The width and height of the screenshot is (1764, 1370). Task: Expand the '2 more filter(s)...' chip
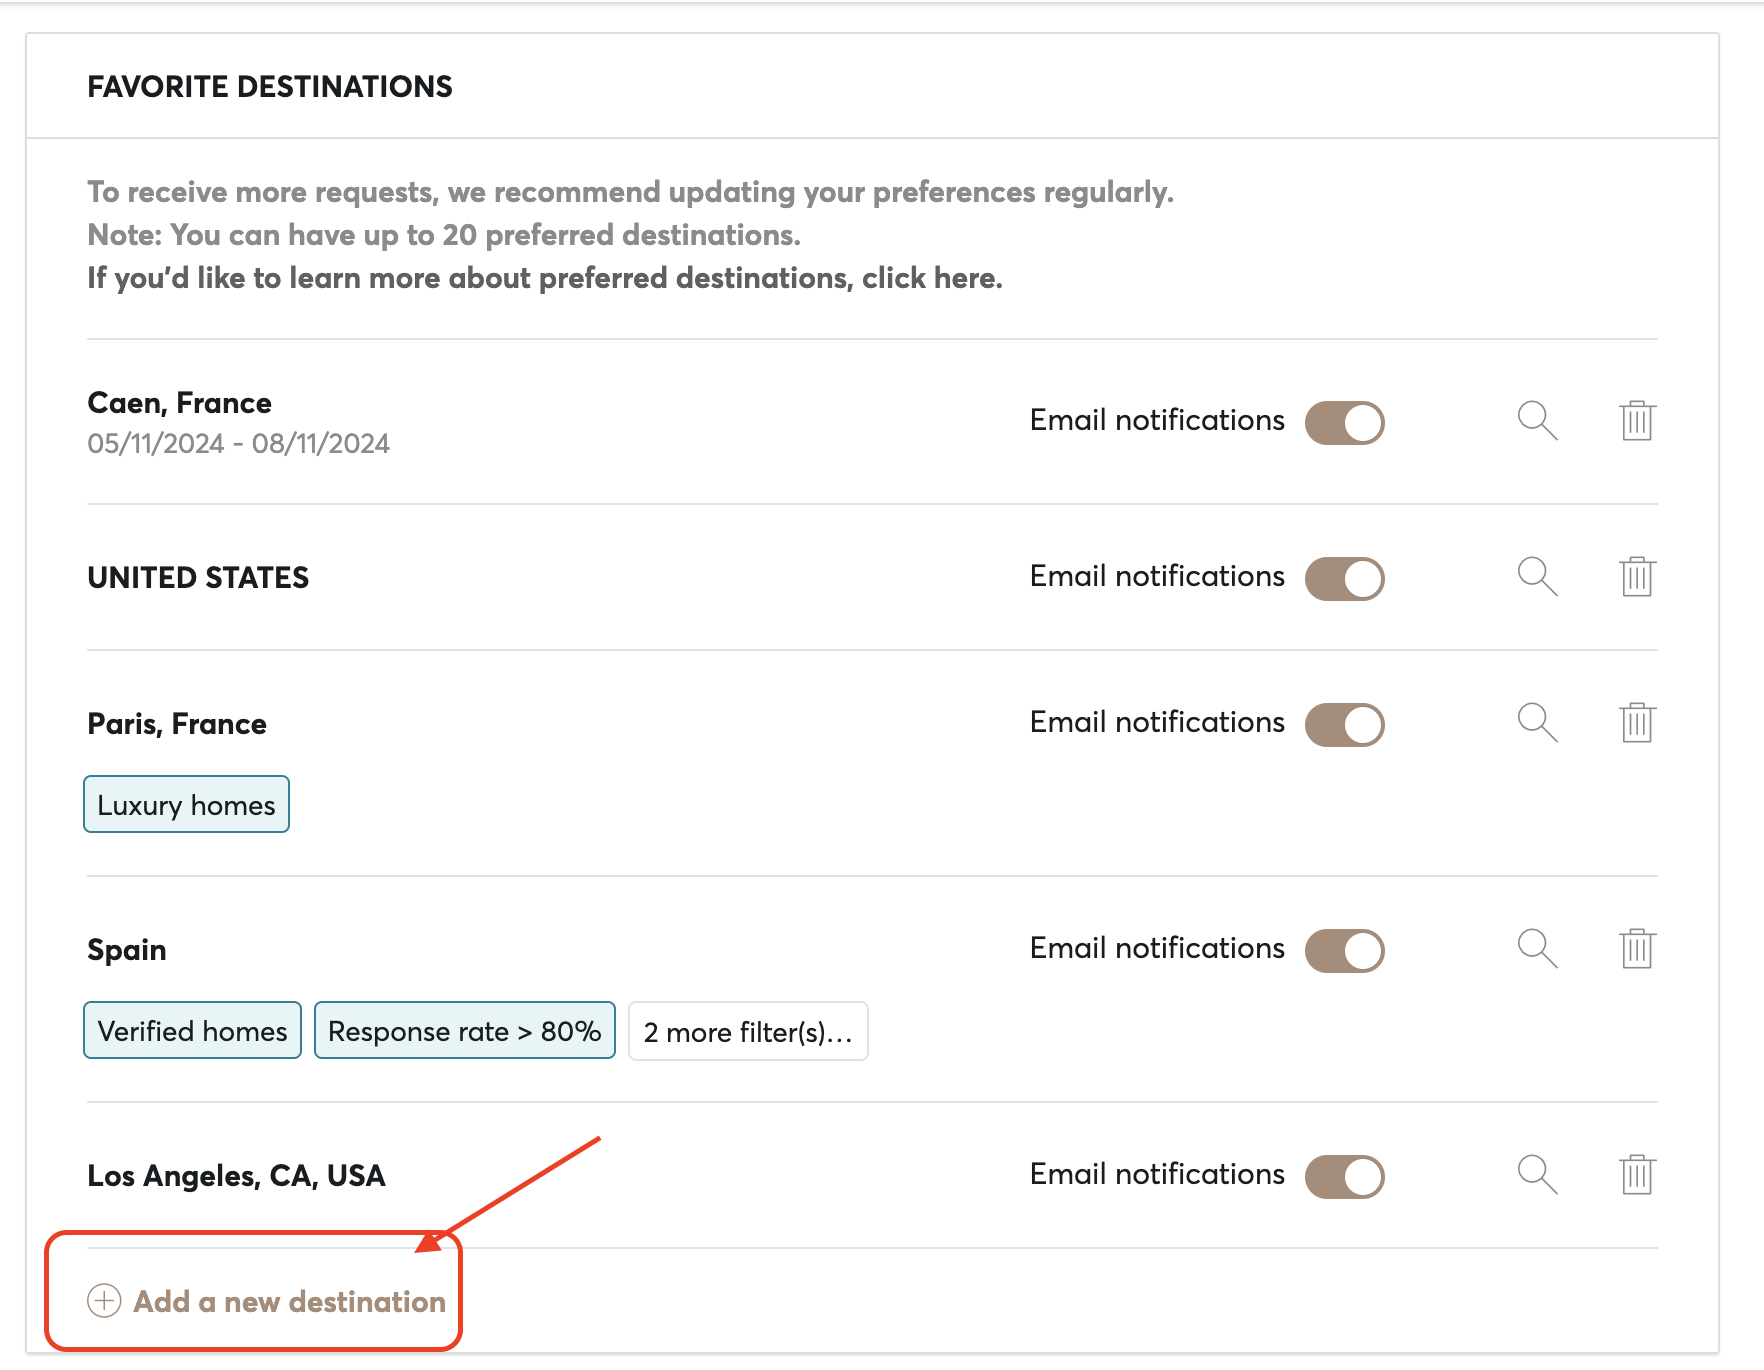pos(748,1032)
